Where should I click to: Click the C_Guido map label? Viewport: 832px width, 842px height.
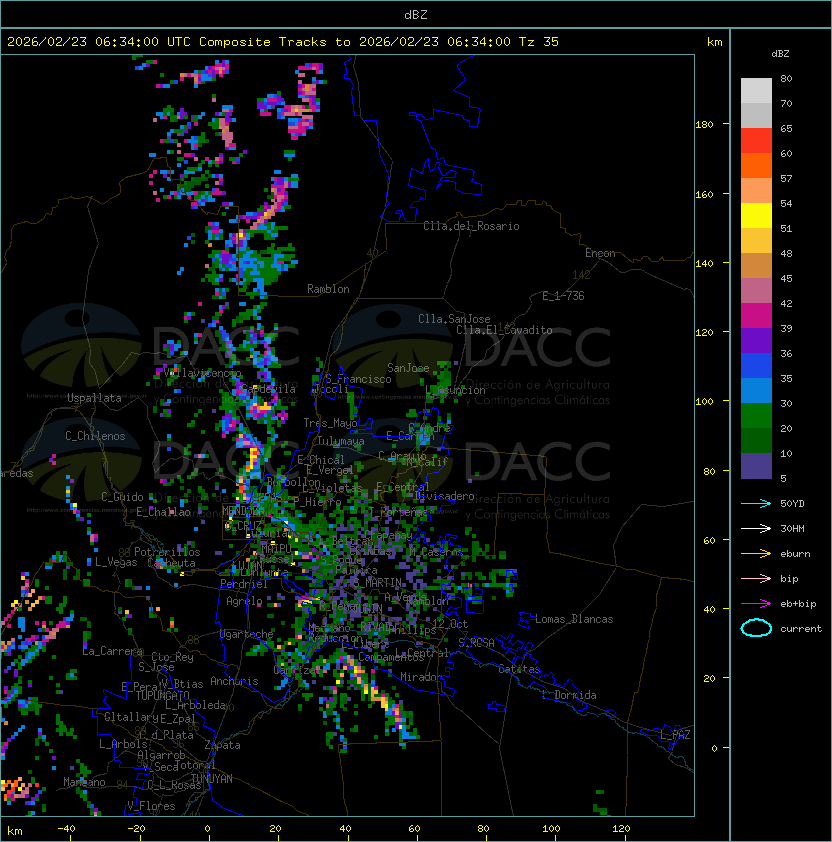(122, 497)
